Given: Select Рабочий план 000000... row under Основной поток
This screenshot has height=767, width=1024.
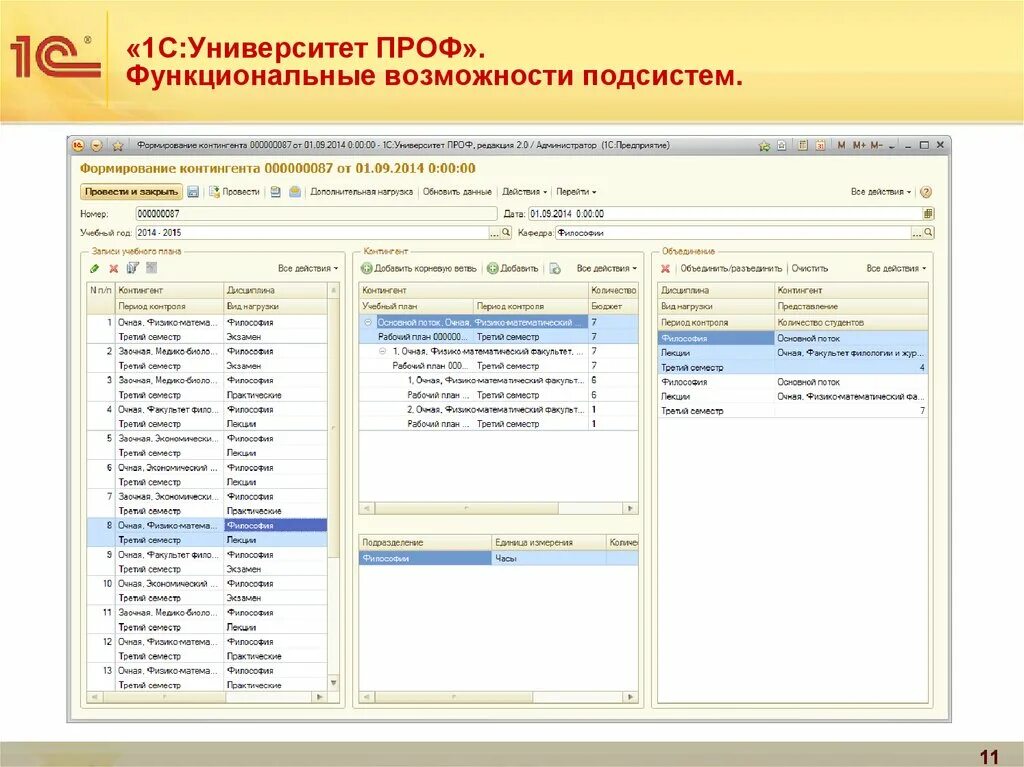Looking at the screenshot, I should (498, 337).
